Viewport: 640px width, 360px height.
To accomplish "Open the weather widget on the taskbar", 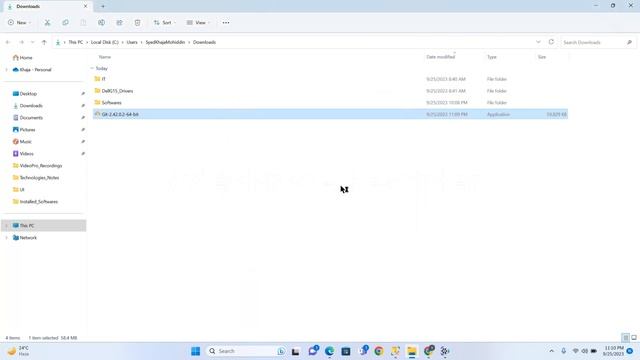I will [x=18, y=351].
